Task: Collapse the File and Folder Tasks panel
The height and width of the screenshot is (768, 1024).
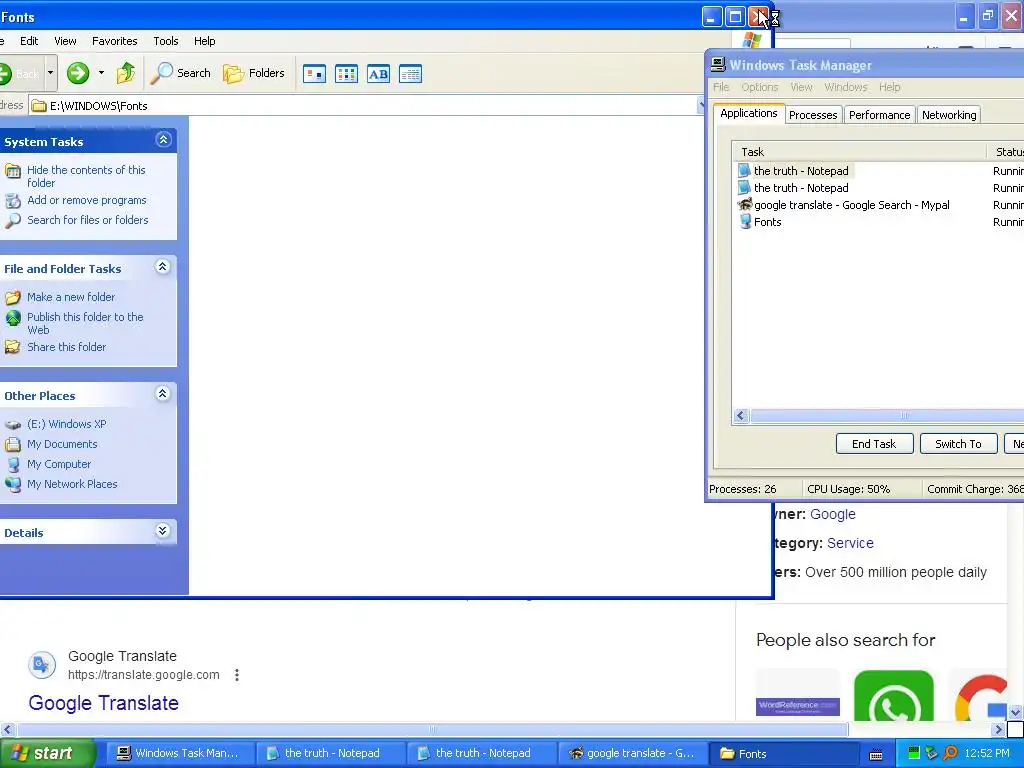Action: (163, 266)
